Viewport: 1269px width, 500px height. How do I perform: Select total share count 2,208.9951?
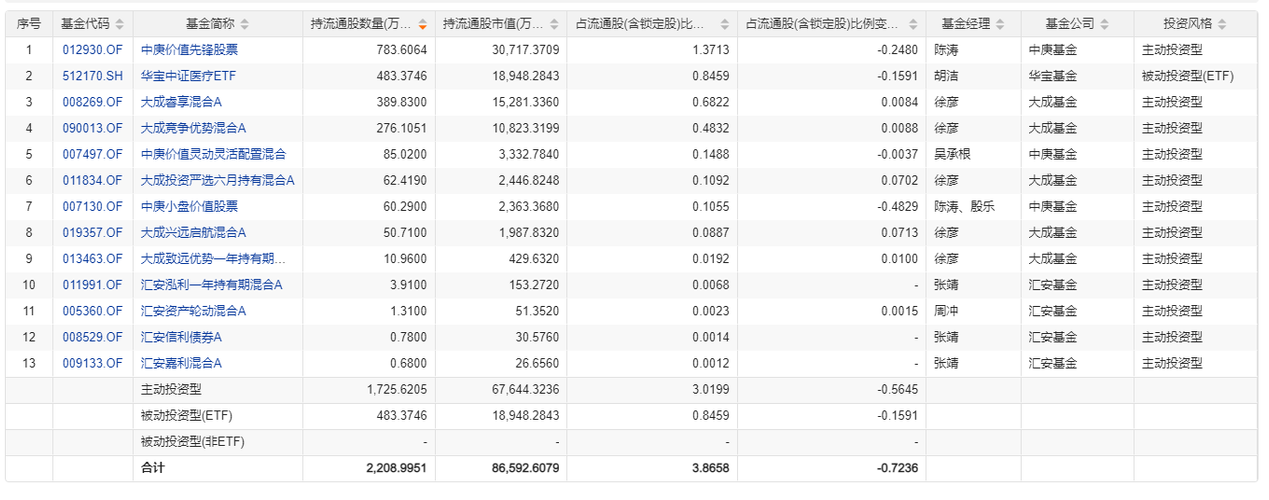pos(397,467)
